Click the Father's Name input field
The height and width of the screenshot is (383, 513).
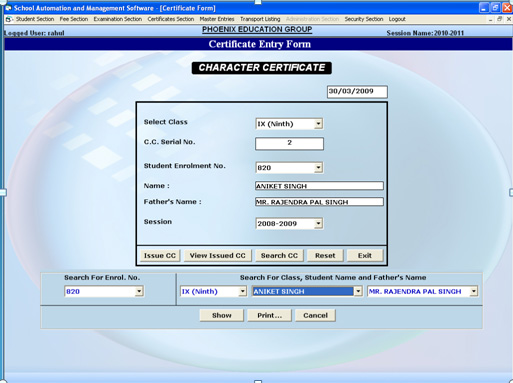pos(319,202)
